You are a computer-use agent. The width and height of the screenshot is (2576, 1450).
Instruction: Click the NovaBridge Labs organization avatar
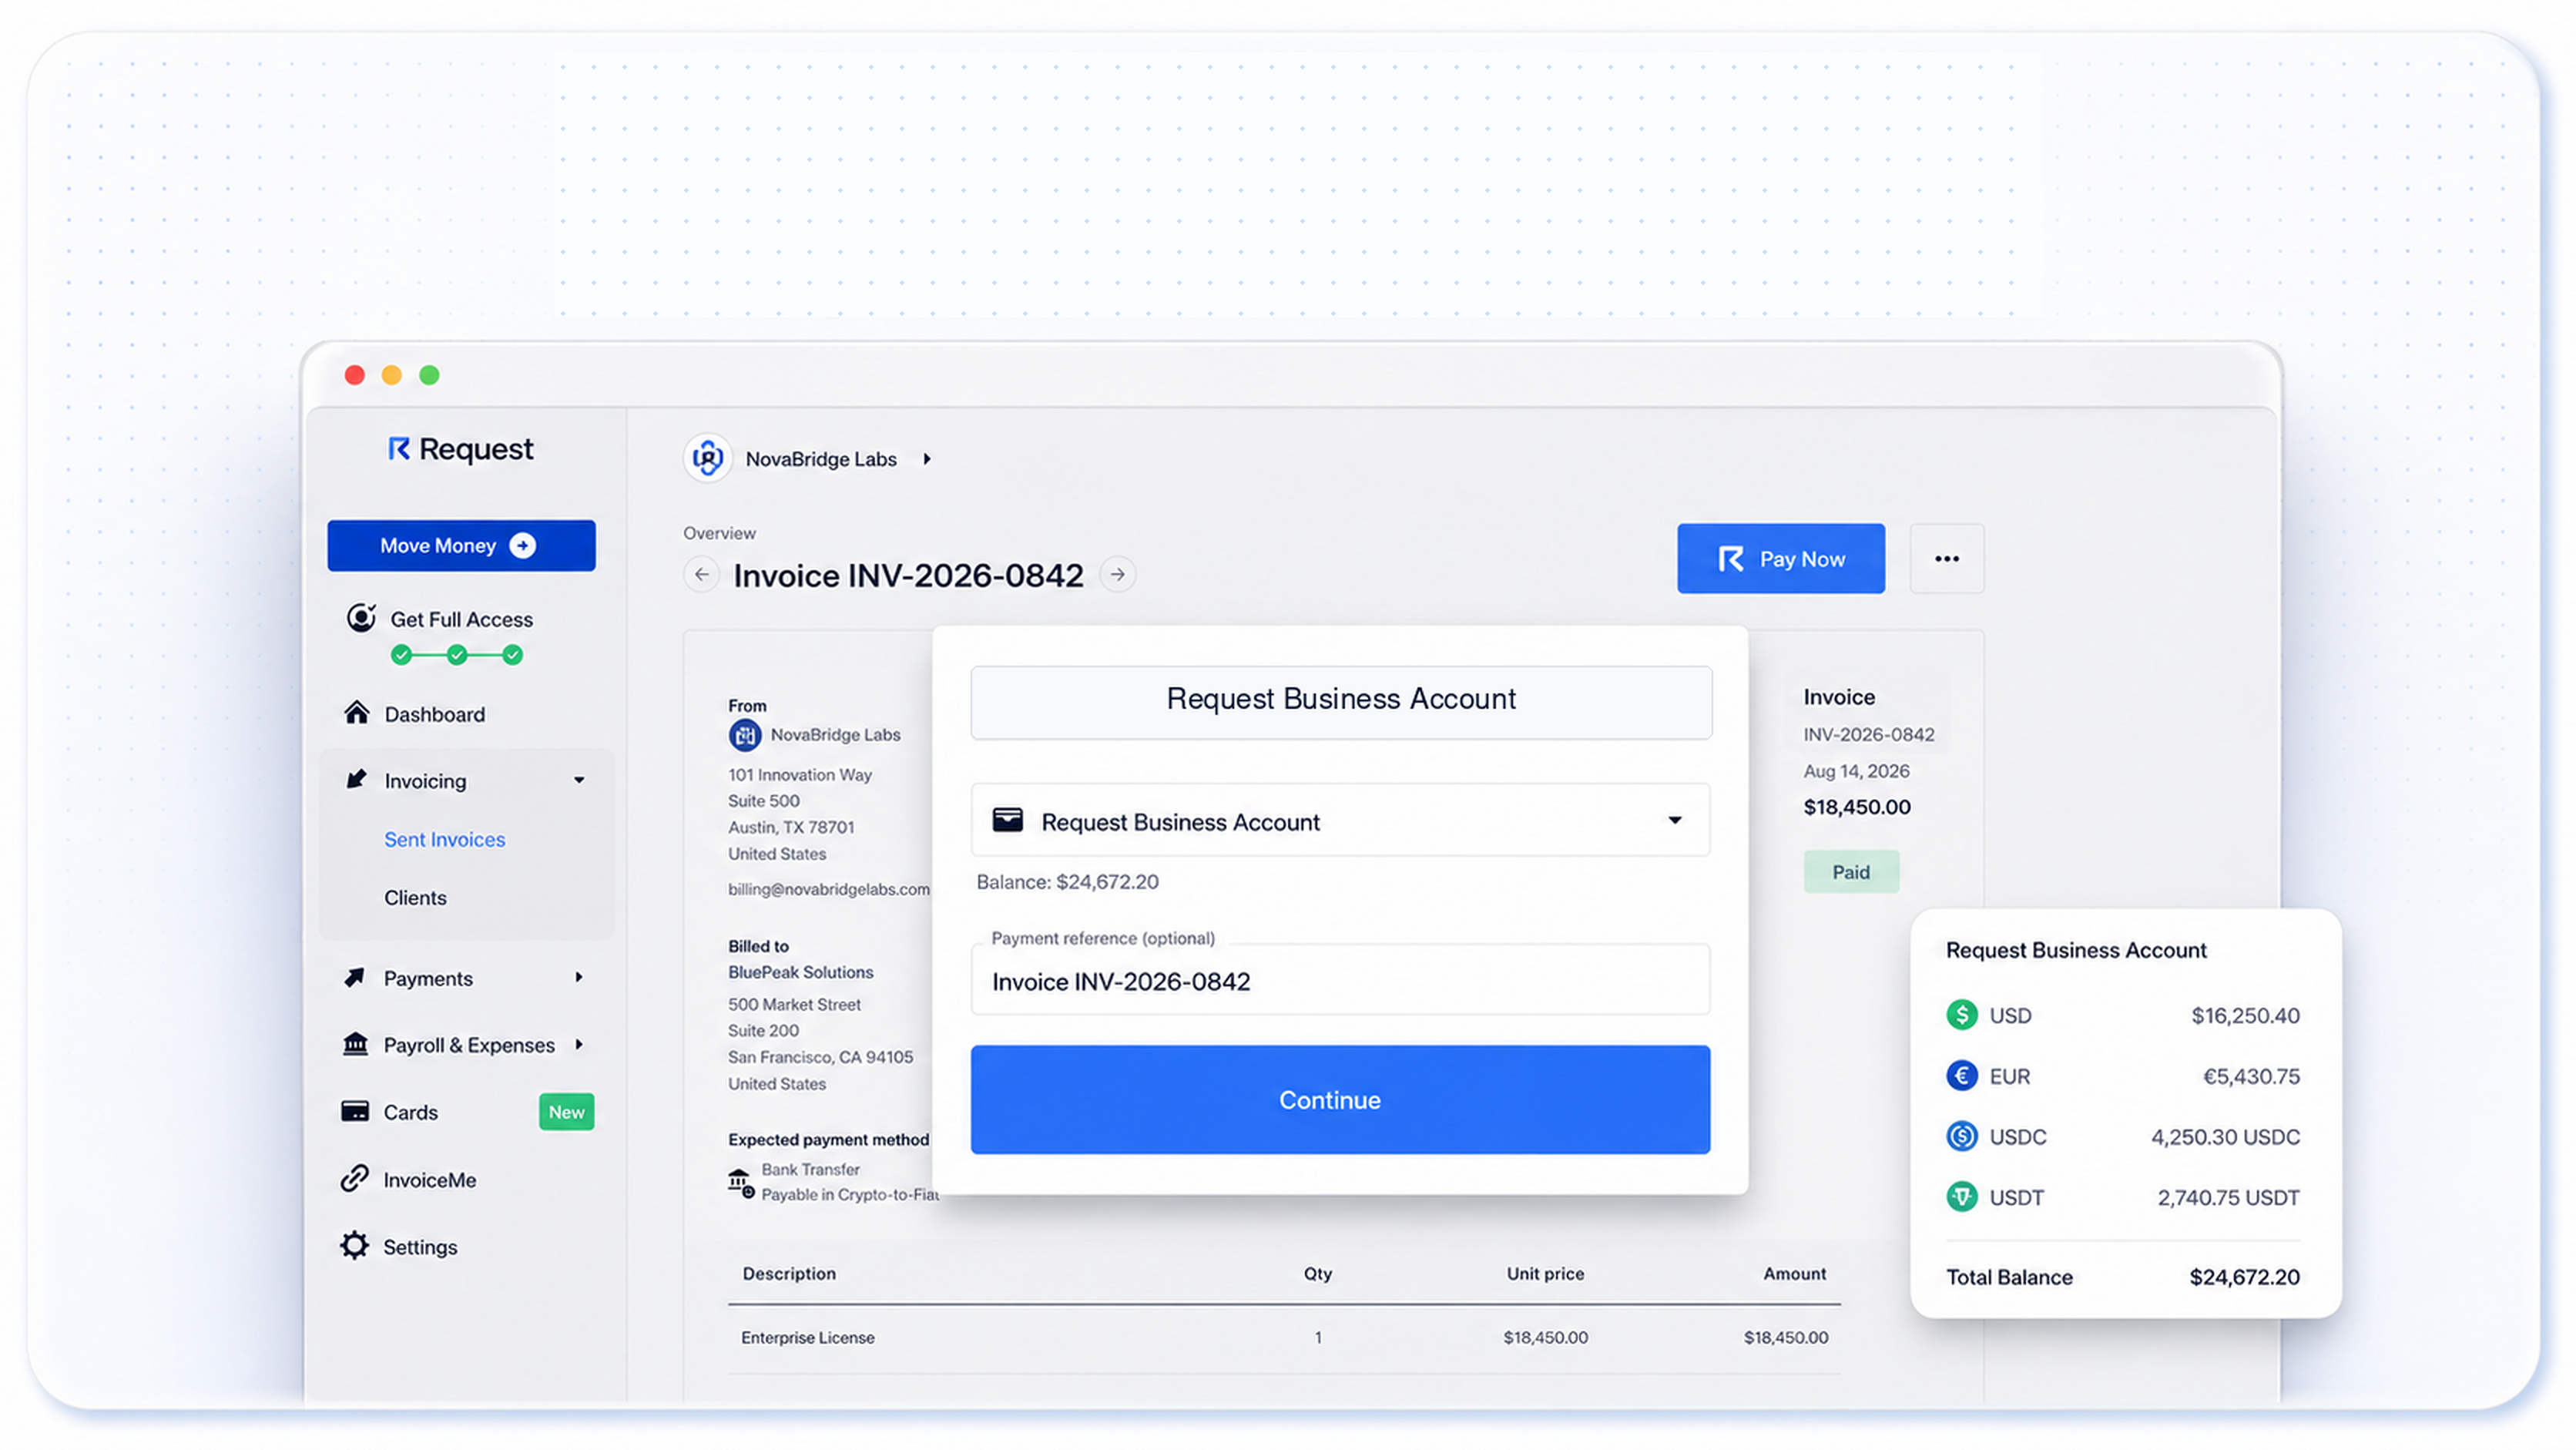[x=708, y=459]
